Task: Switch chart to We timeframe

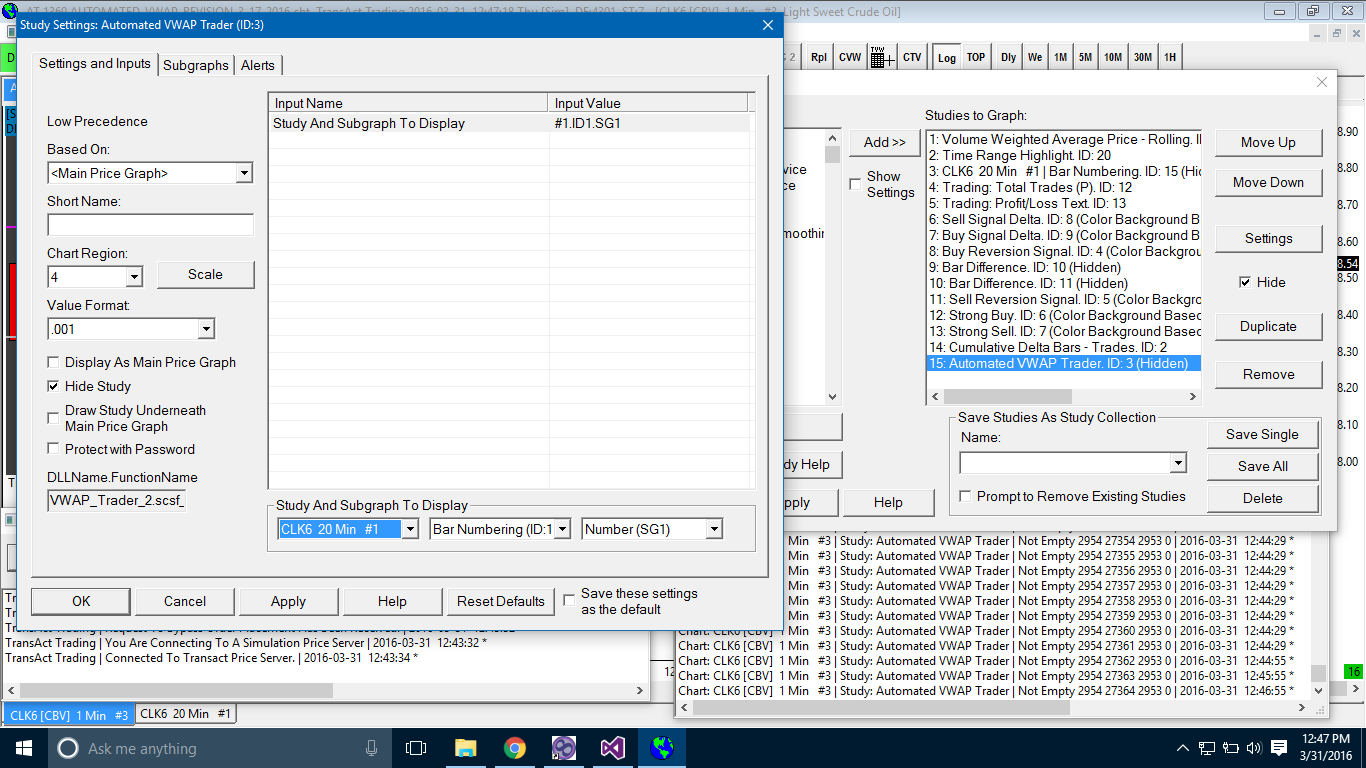Action: pyautogui.click(x=1035, y=57)
